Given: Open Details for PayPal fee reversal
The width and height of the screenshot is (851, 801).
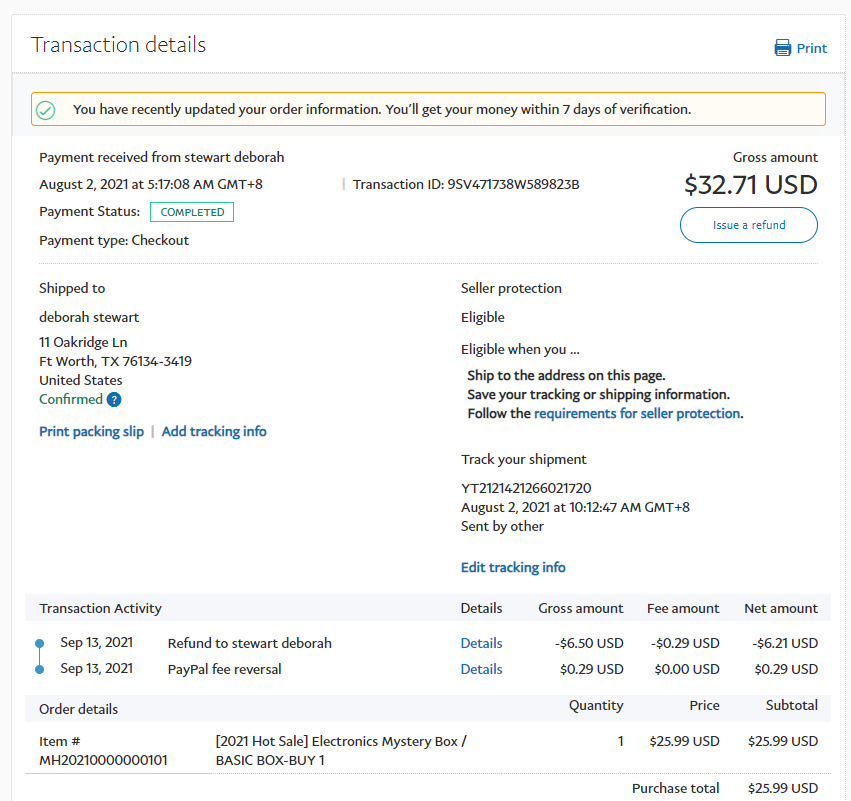Looking at the screenshot, I should tap(481, 669).
